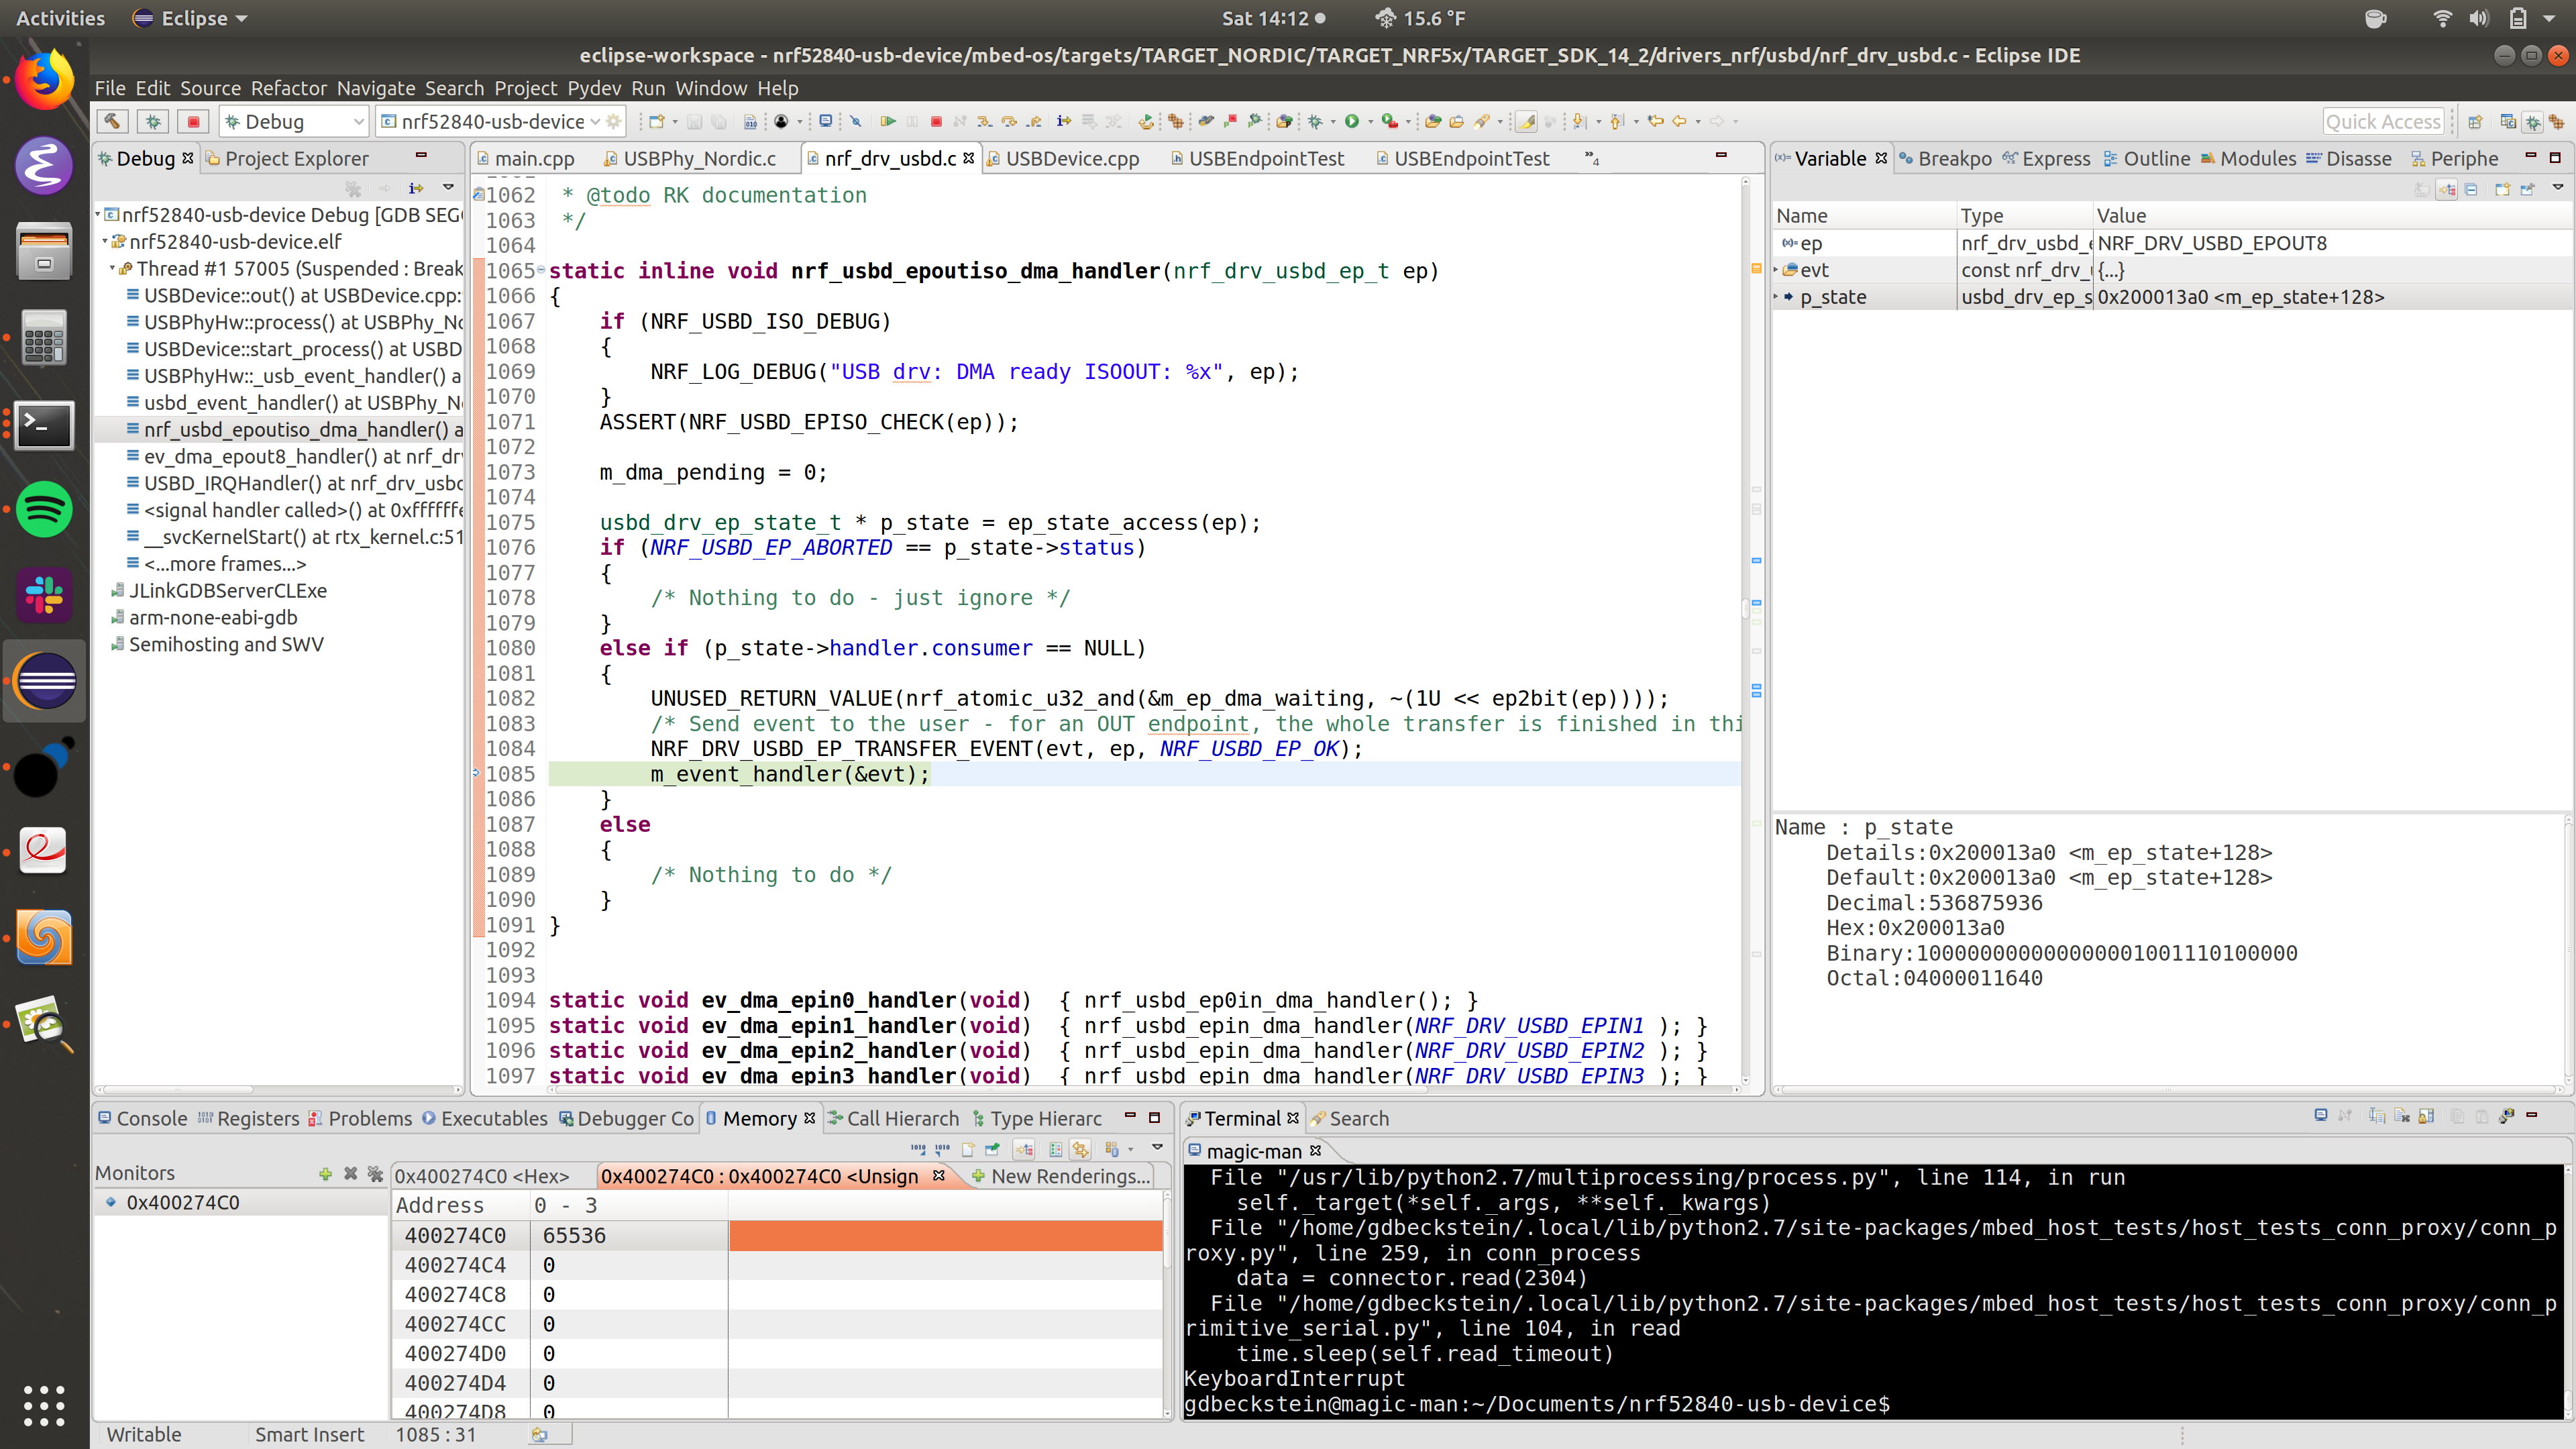This screenshot has height=1449, width=2576.
Task: Click the Step Into icon
Action: (x=984, y=121)
